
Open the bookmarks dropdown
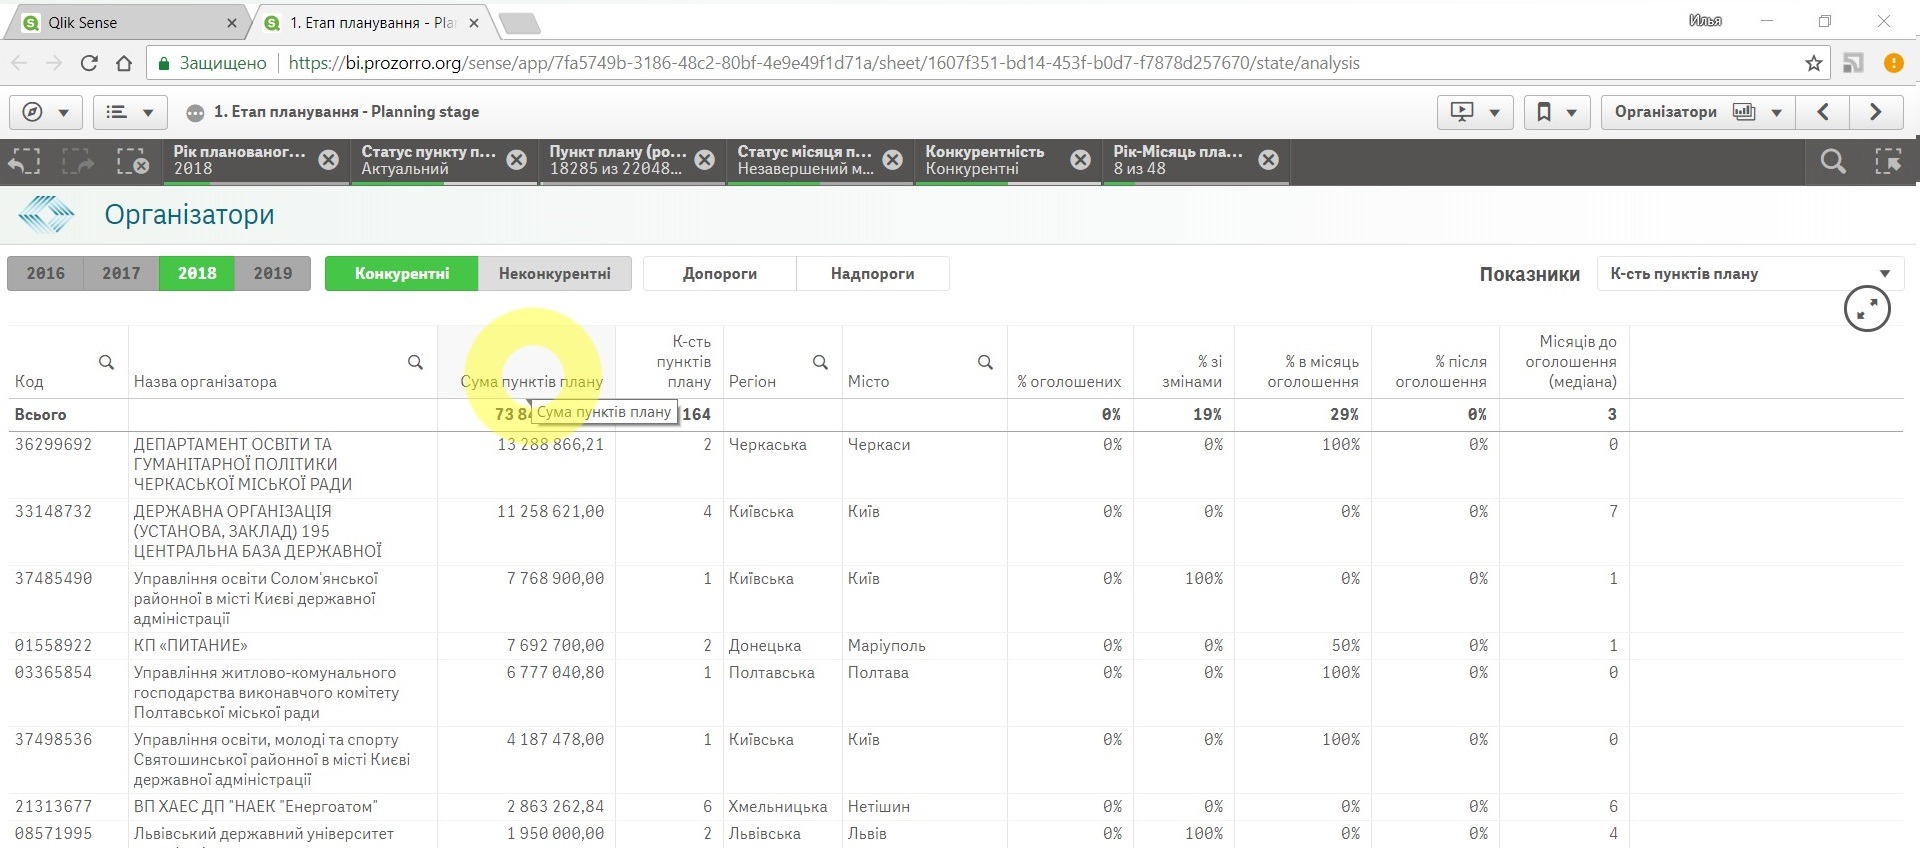[x=1556, y=112]
